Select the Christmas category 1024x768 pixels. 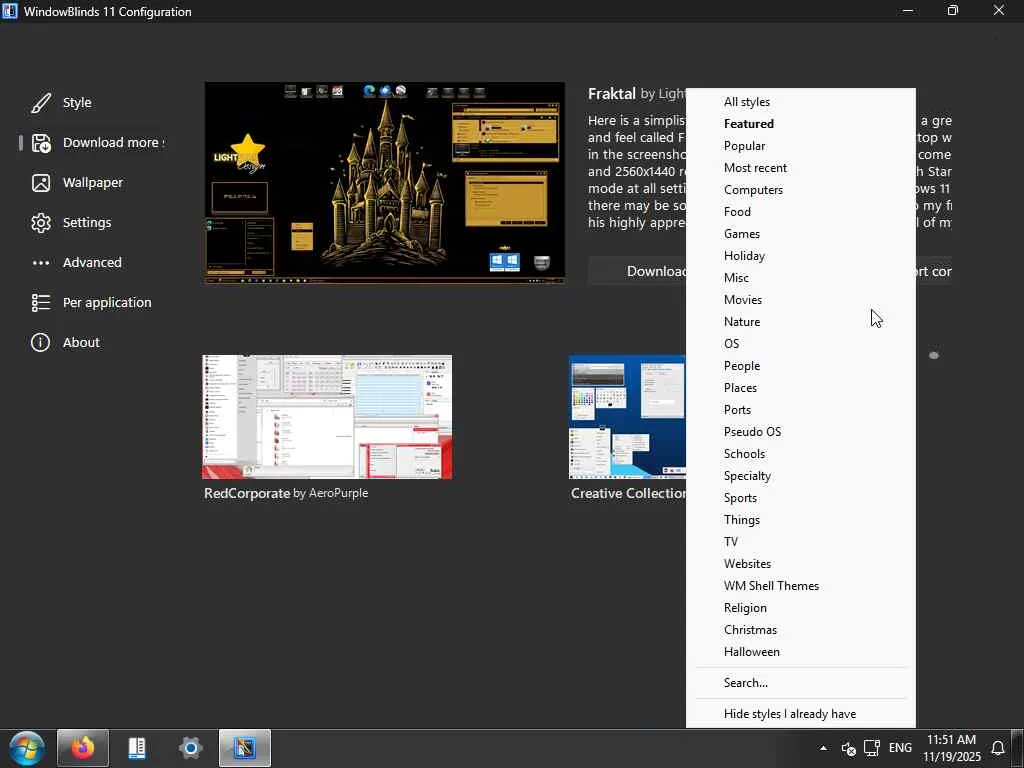(801, 630)
